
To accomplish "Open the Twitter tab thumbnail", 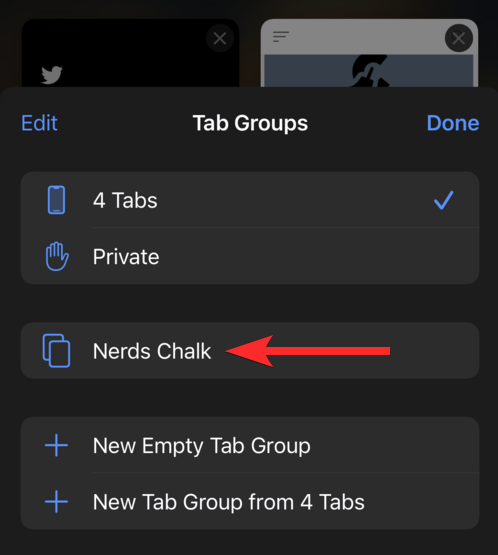I will pos(130,53).
